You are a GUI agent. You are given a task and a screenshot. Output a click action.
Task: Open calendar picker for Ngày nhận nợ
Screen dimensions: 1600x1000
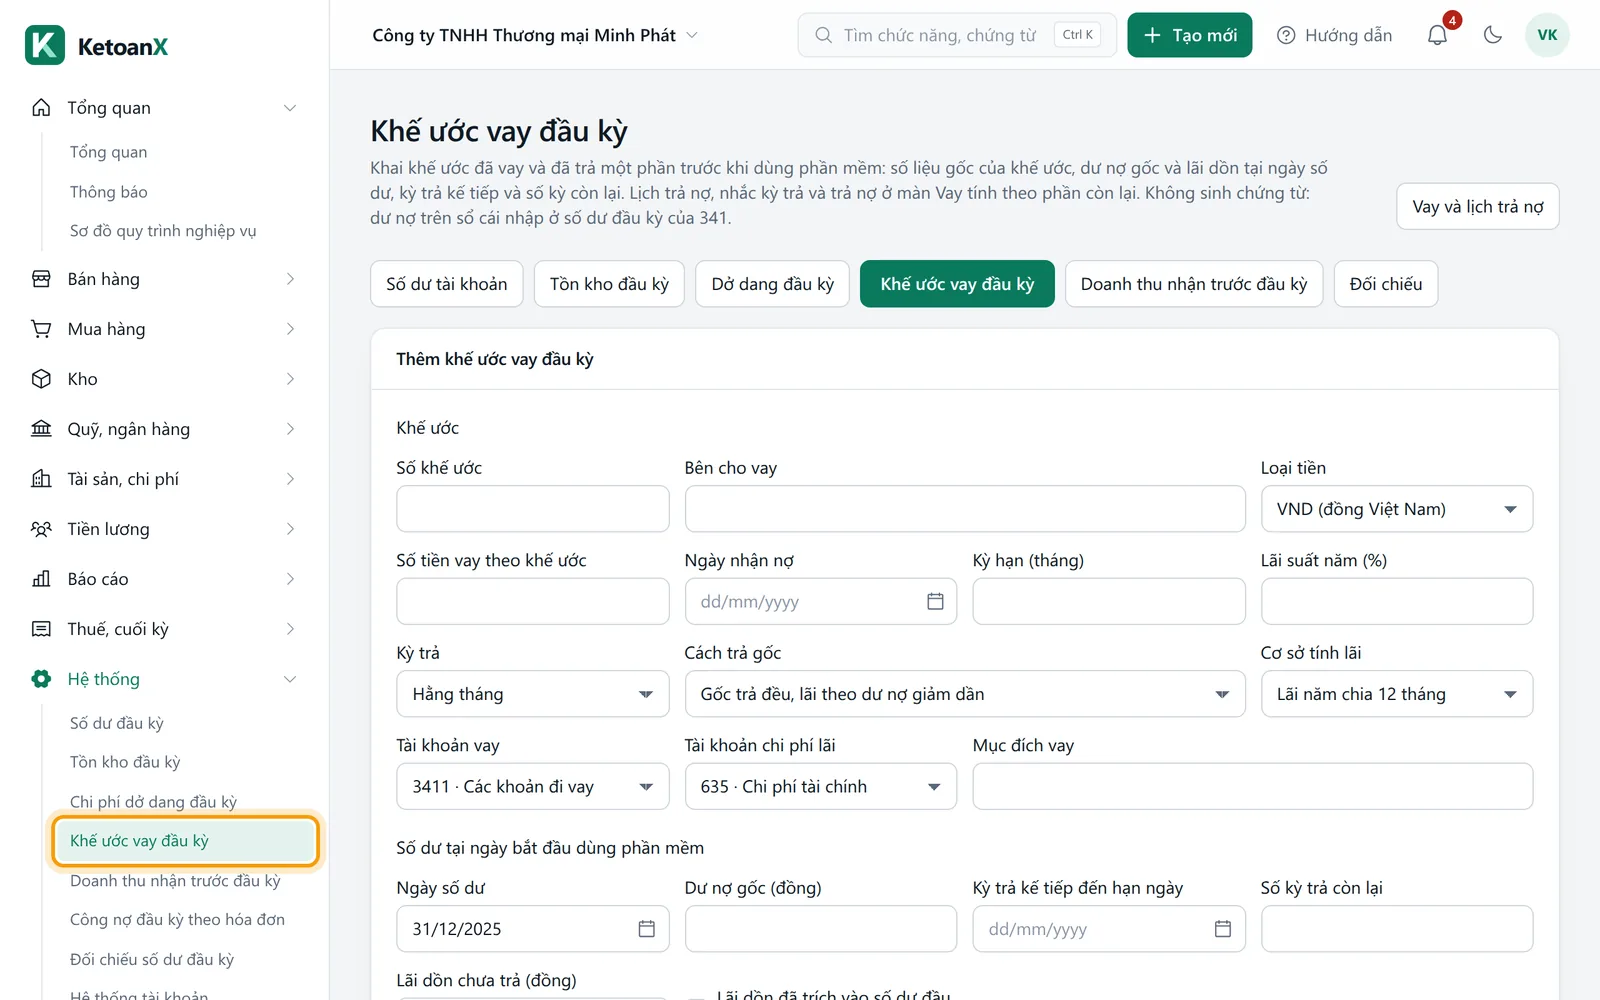click(x=935, y=601)
